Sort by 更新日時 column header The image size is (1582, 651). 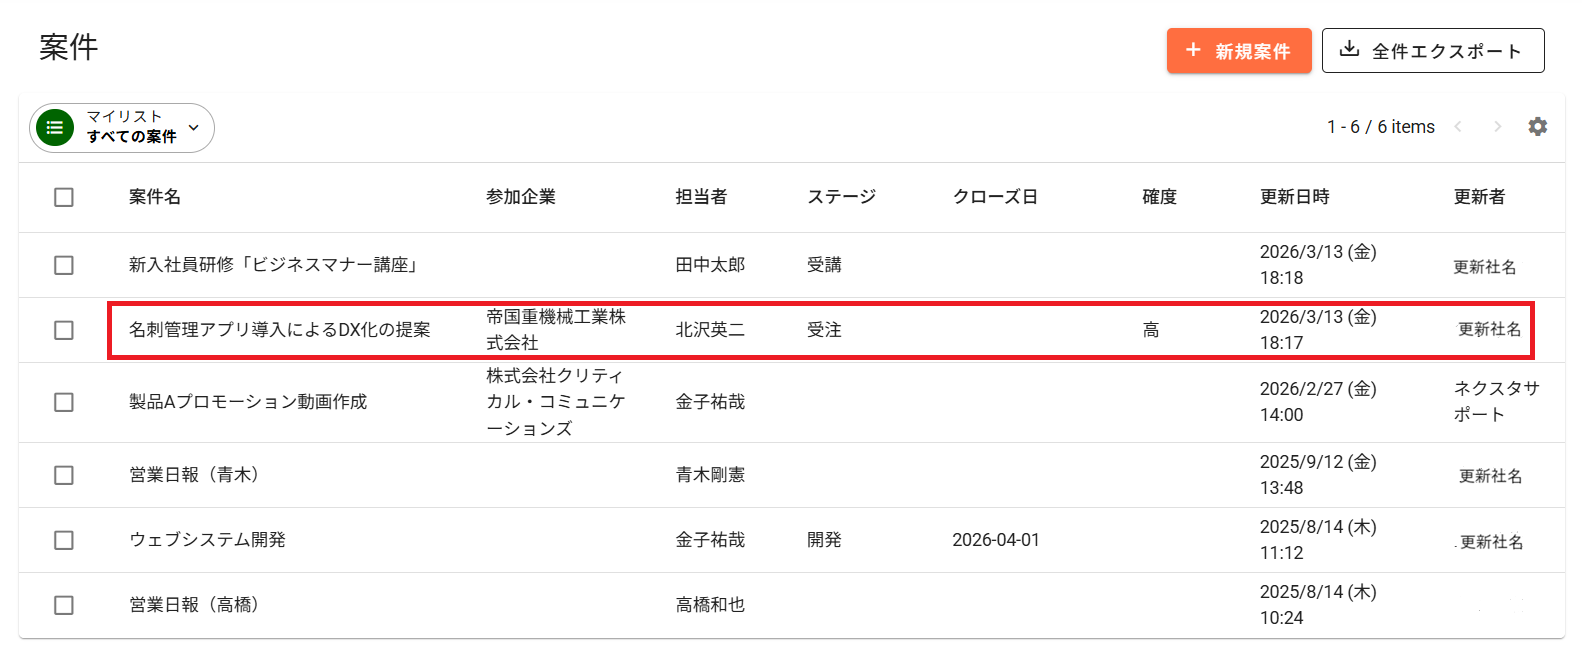(x=1294, y=197)
